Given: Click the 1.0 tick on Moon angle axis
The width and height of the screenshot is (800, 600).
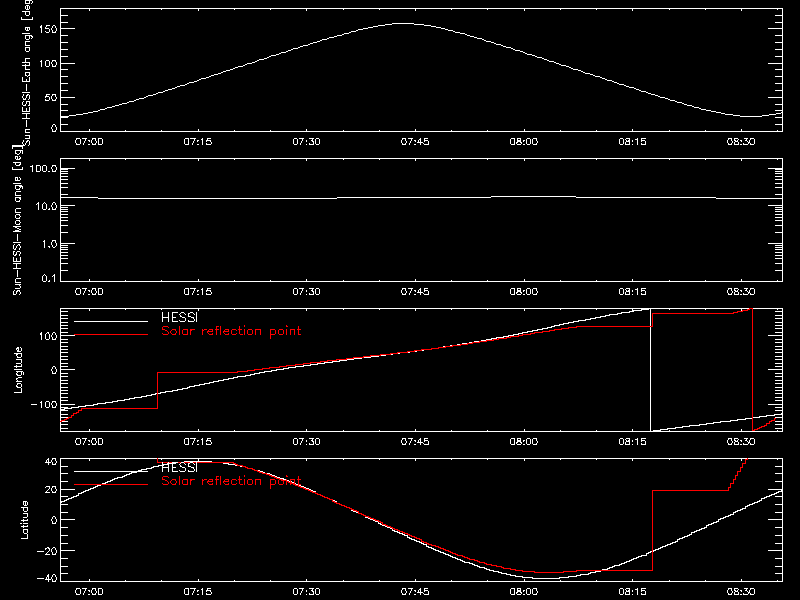Looking at the screenshot, I should point(49,244).
